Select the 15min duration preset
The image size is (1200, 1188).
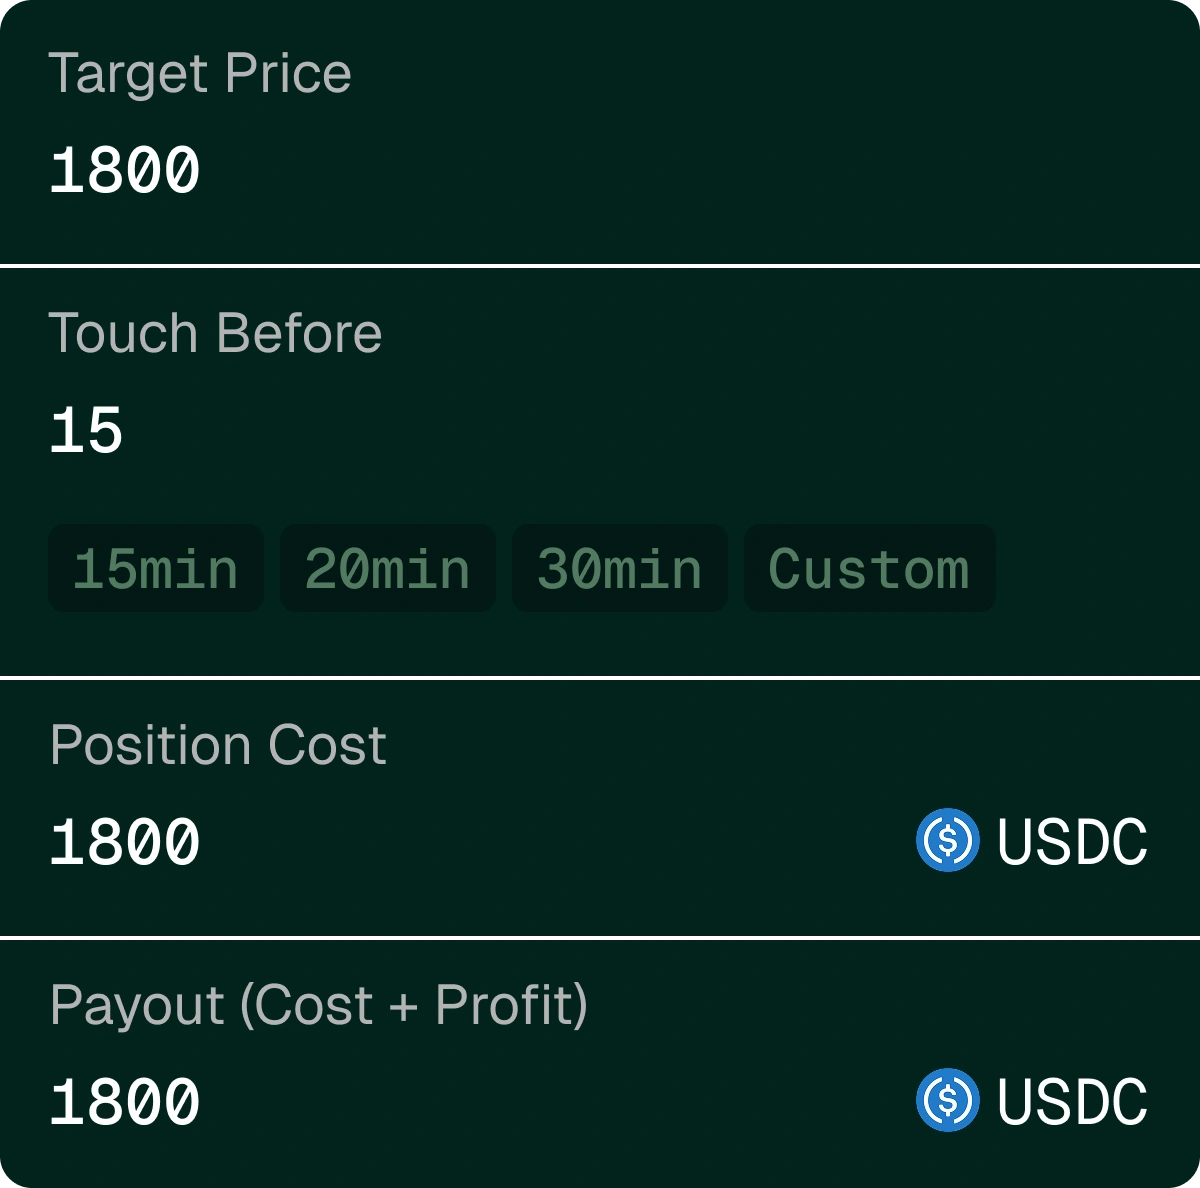click(156, 568)
